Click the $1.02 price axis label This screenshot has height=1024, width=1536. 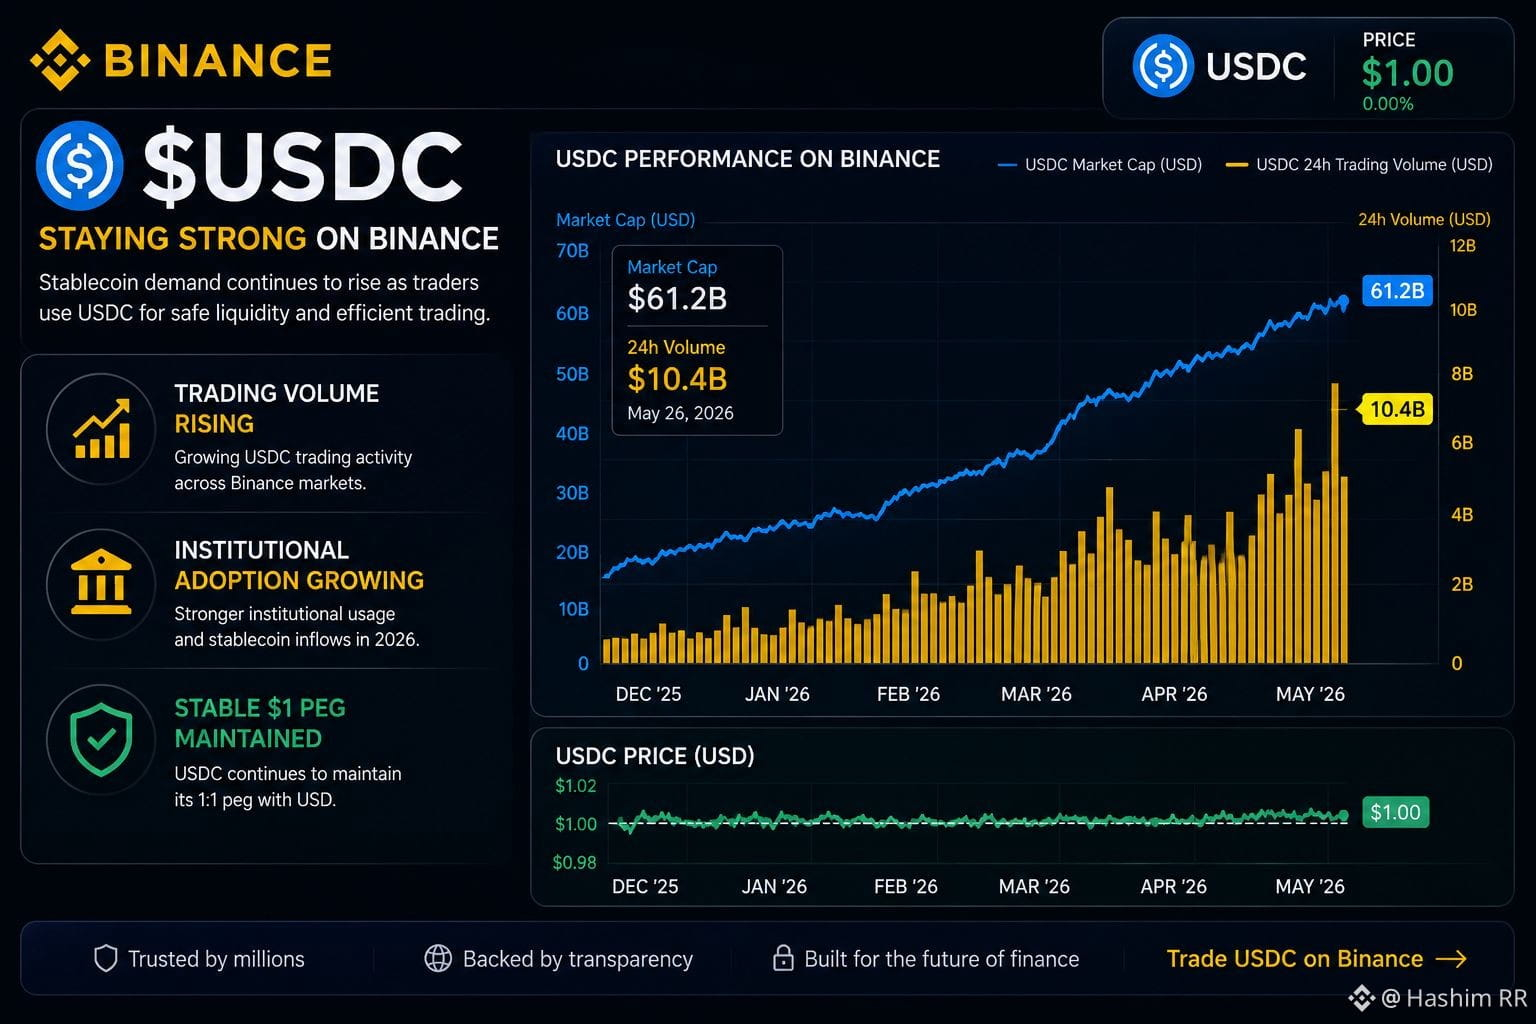point(575,786)
